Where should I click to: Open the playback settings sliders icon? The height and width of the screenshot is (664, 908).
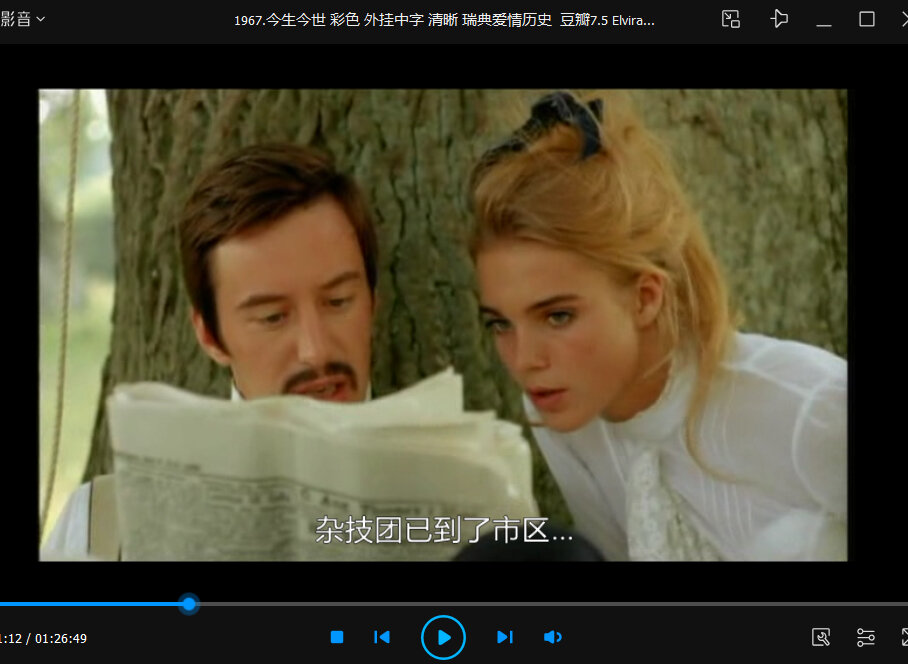pyautogui.click(x=866, y=637)
